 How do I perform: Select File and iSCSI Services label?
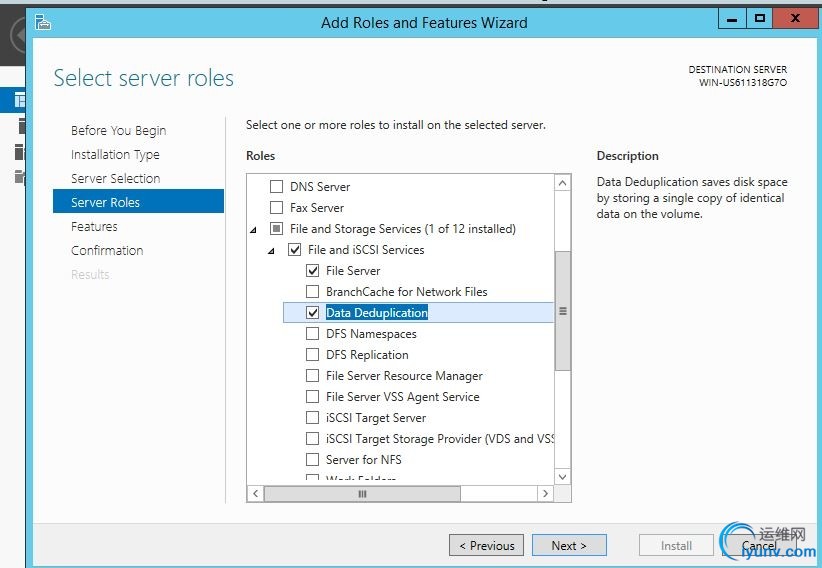pyautogui.click(x=366, y=250)
